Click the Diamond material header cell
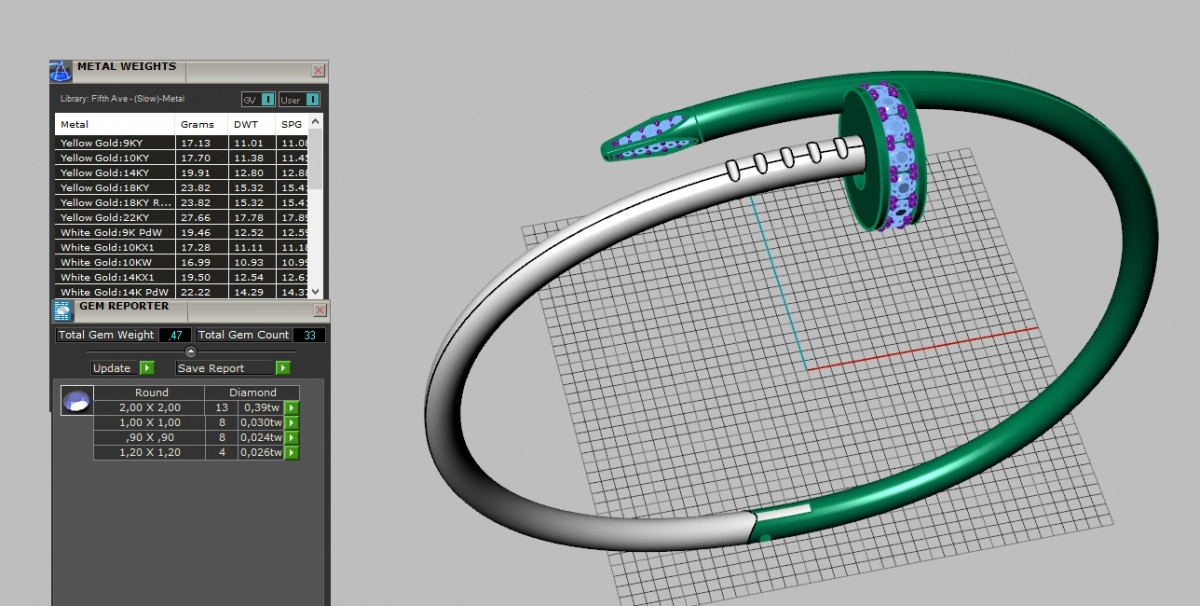Image resolution: width=1200 pixels, height=606 pixels. 251,393
